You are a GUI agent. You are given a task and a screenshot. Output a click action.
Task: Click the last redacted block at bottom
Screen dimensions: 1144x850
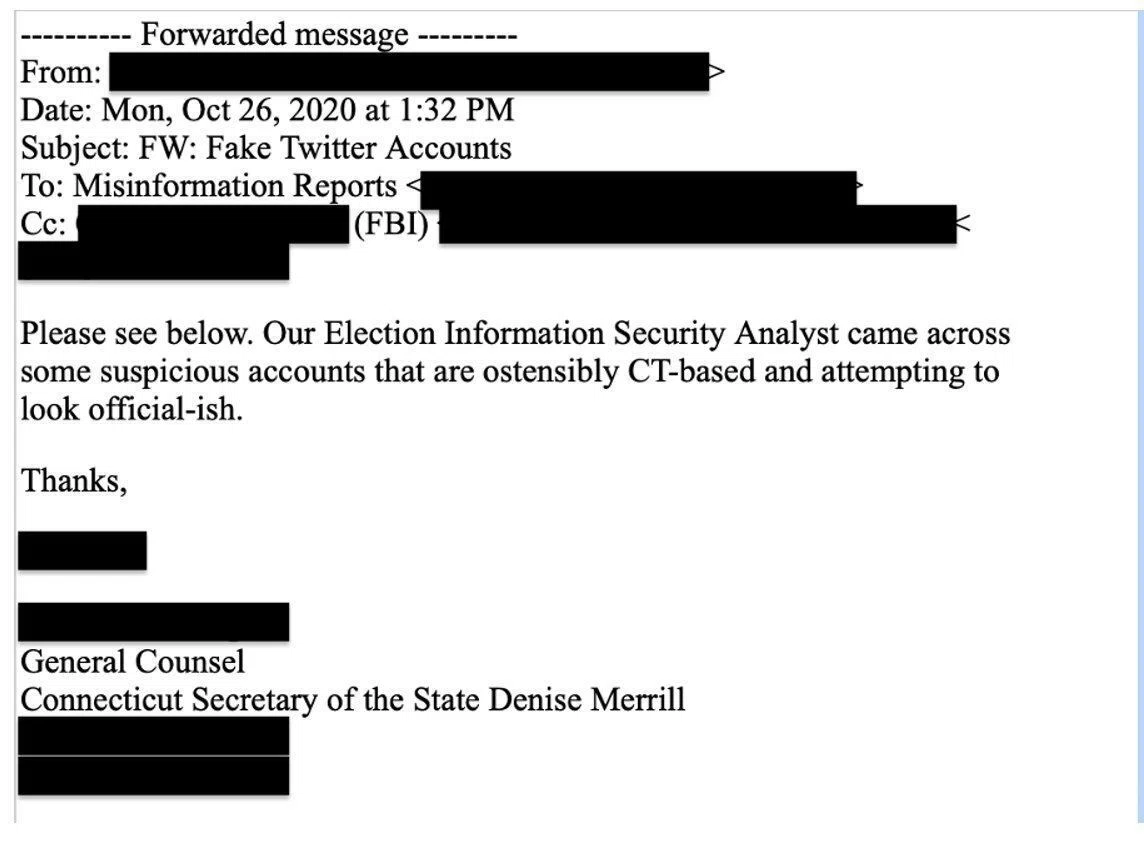153,776
